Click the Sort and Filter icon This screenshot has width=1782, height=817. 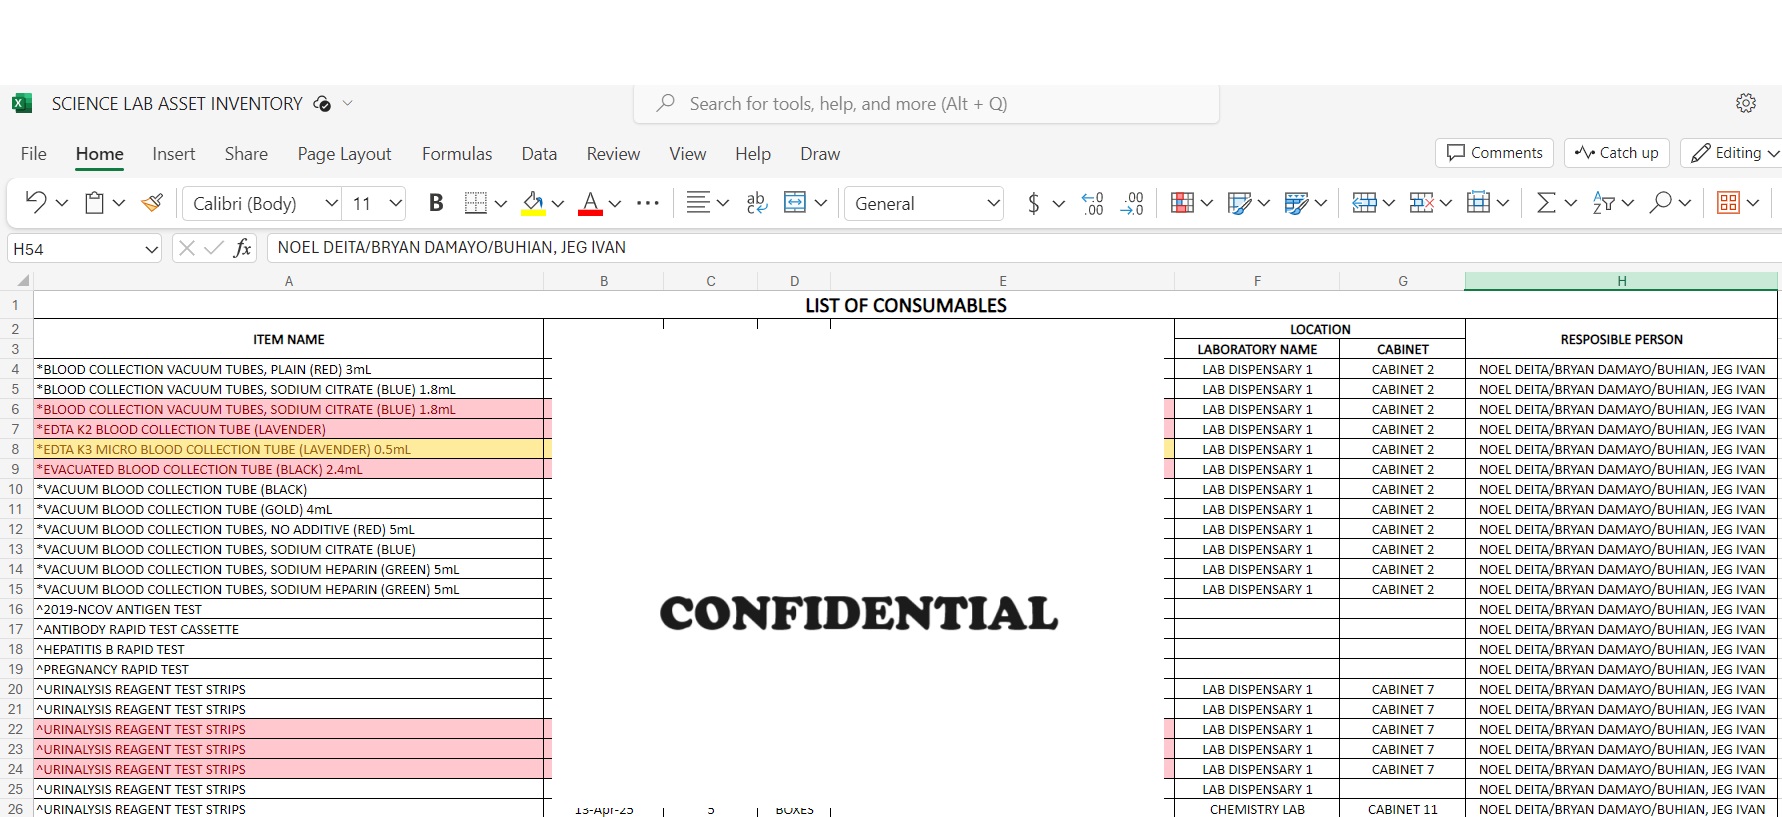pyautogui.click(x=1603, y=203)
